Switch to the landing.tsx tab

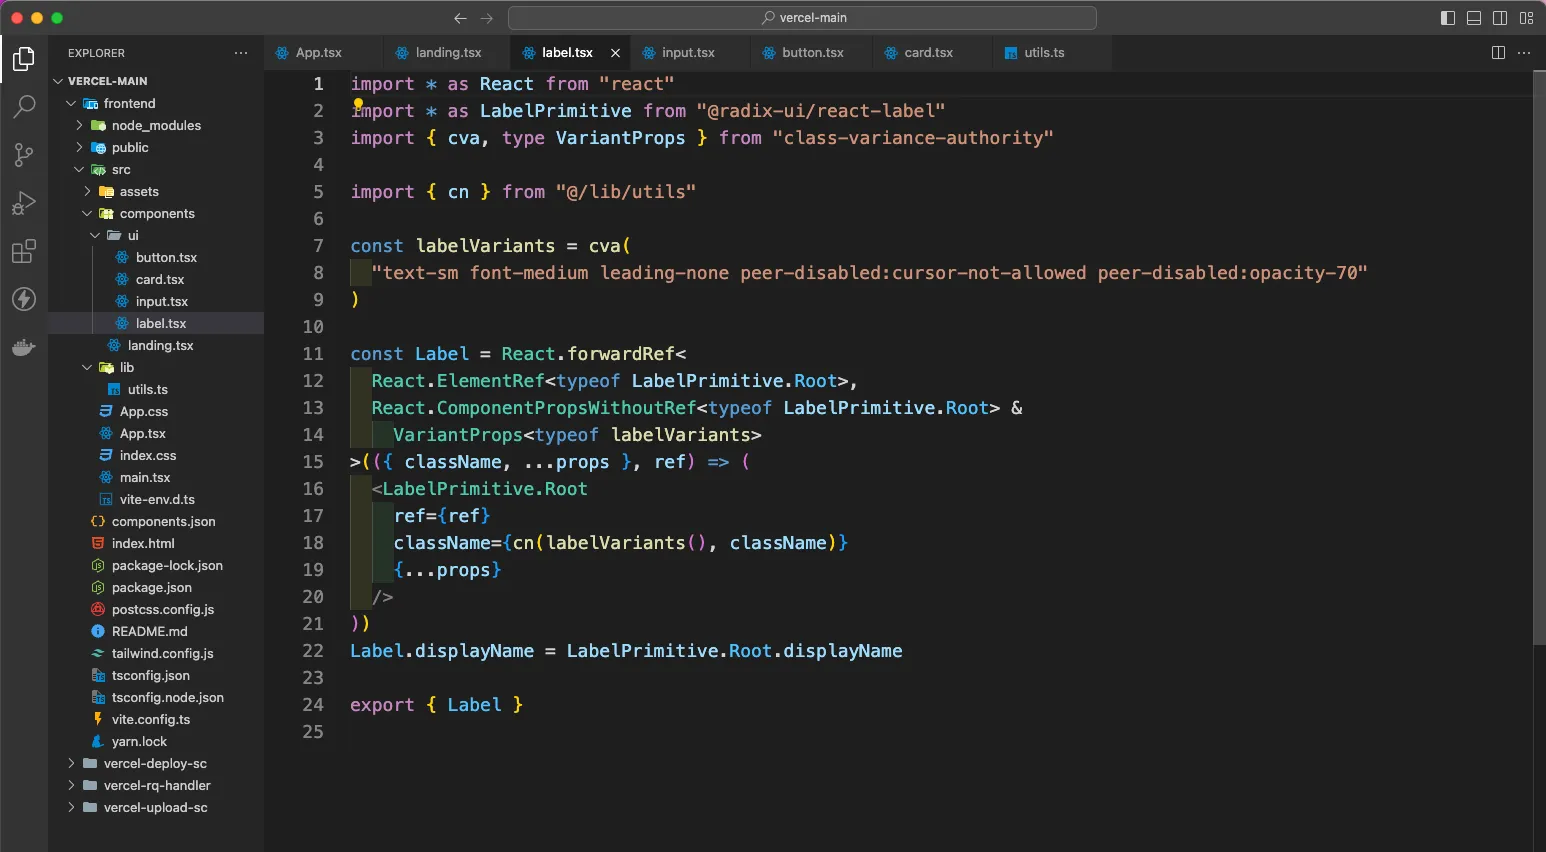448,53
